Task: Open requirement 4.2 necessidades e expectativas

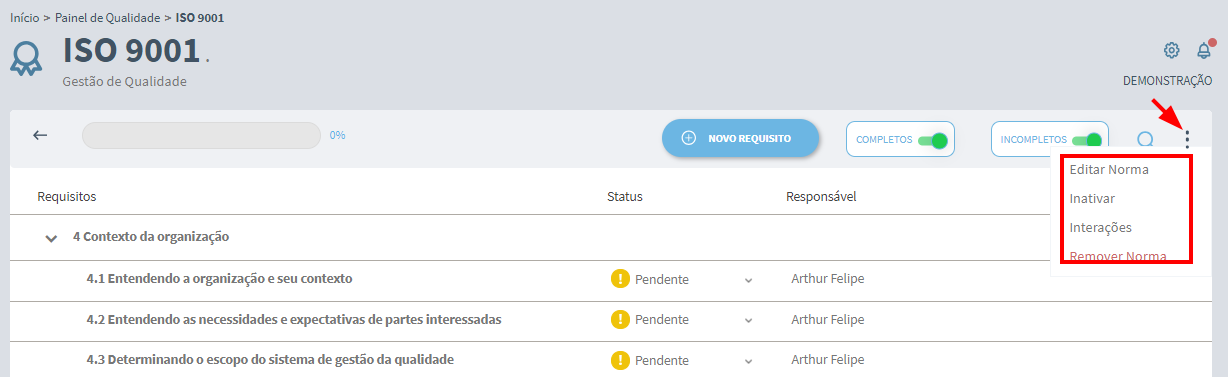Action: [294, 320]
